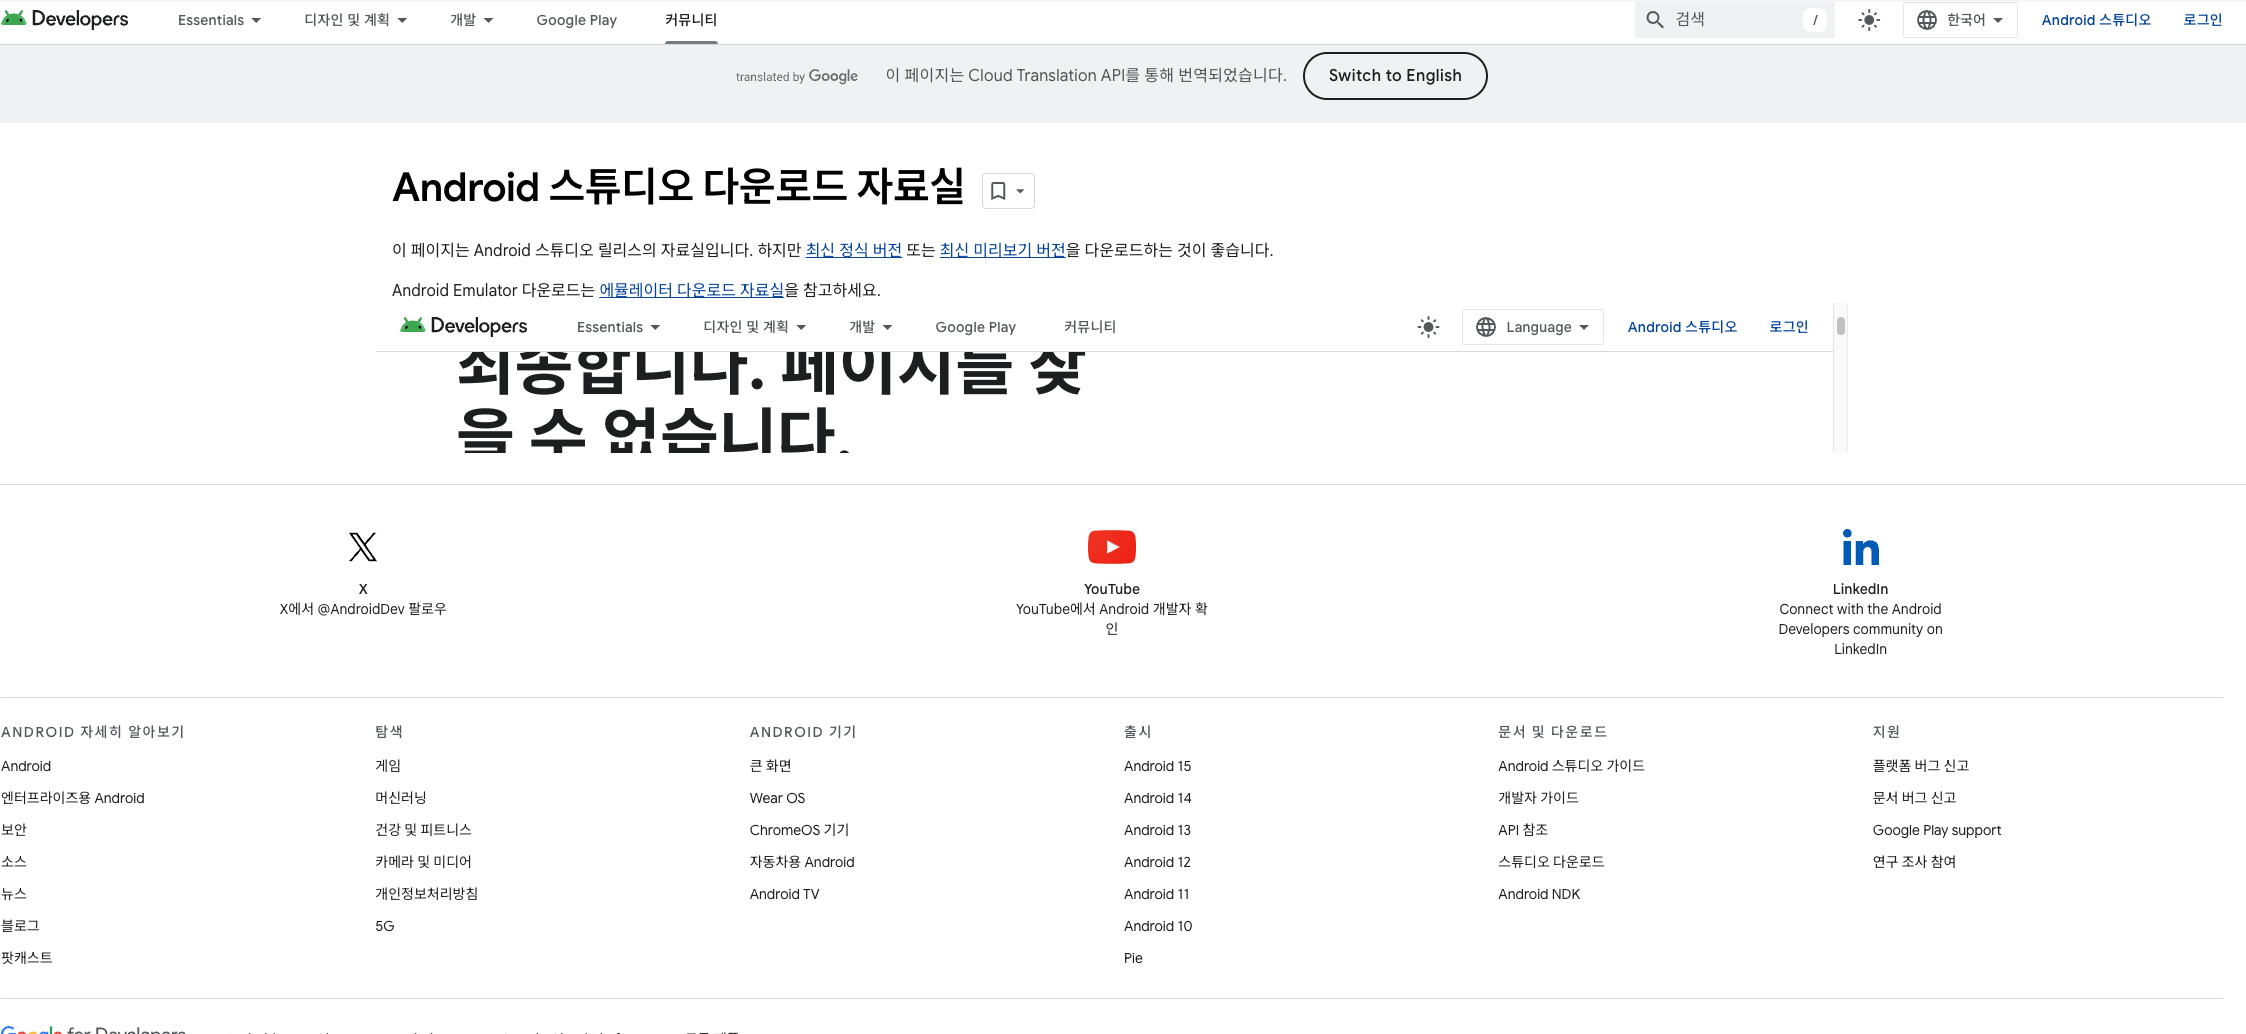Open the Android 15 footer link
2246x1034 pixels.
pyautogui.click(x=1157, y=766)
